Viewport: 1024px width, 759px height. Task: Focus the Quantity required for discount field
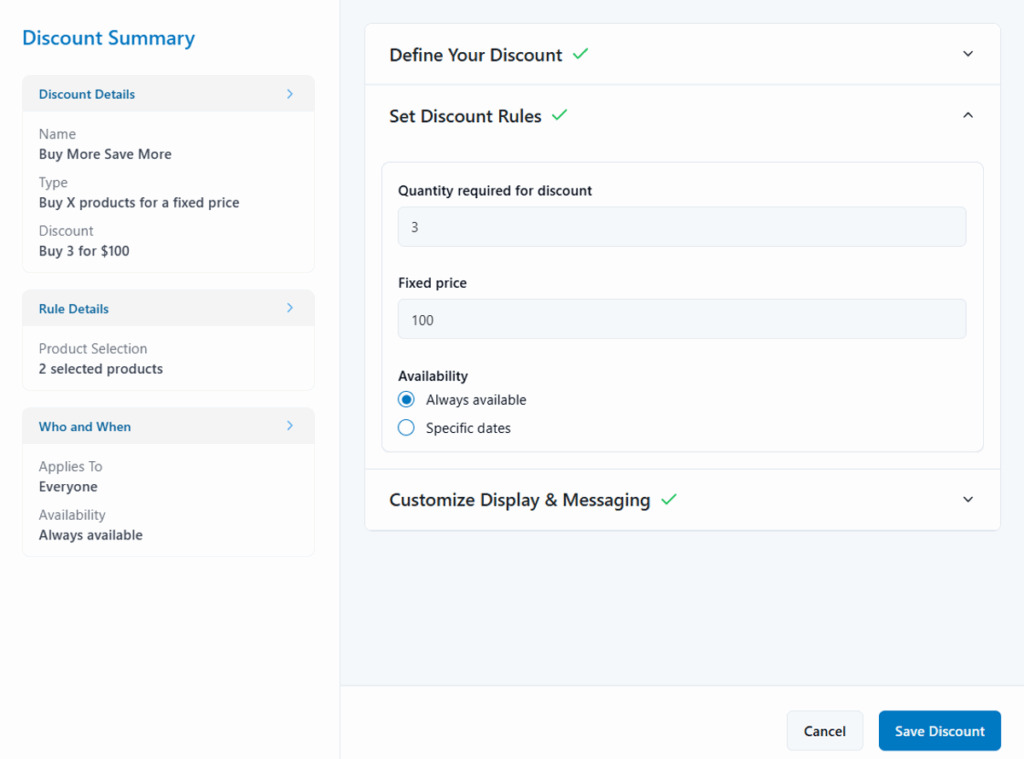tap(682, 227)
